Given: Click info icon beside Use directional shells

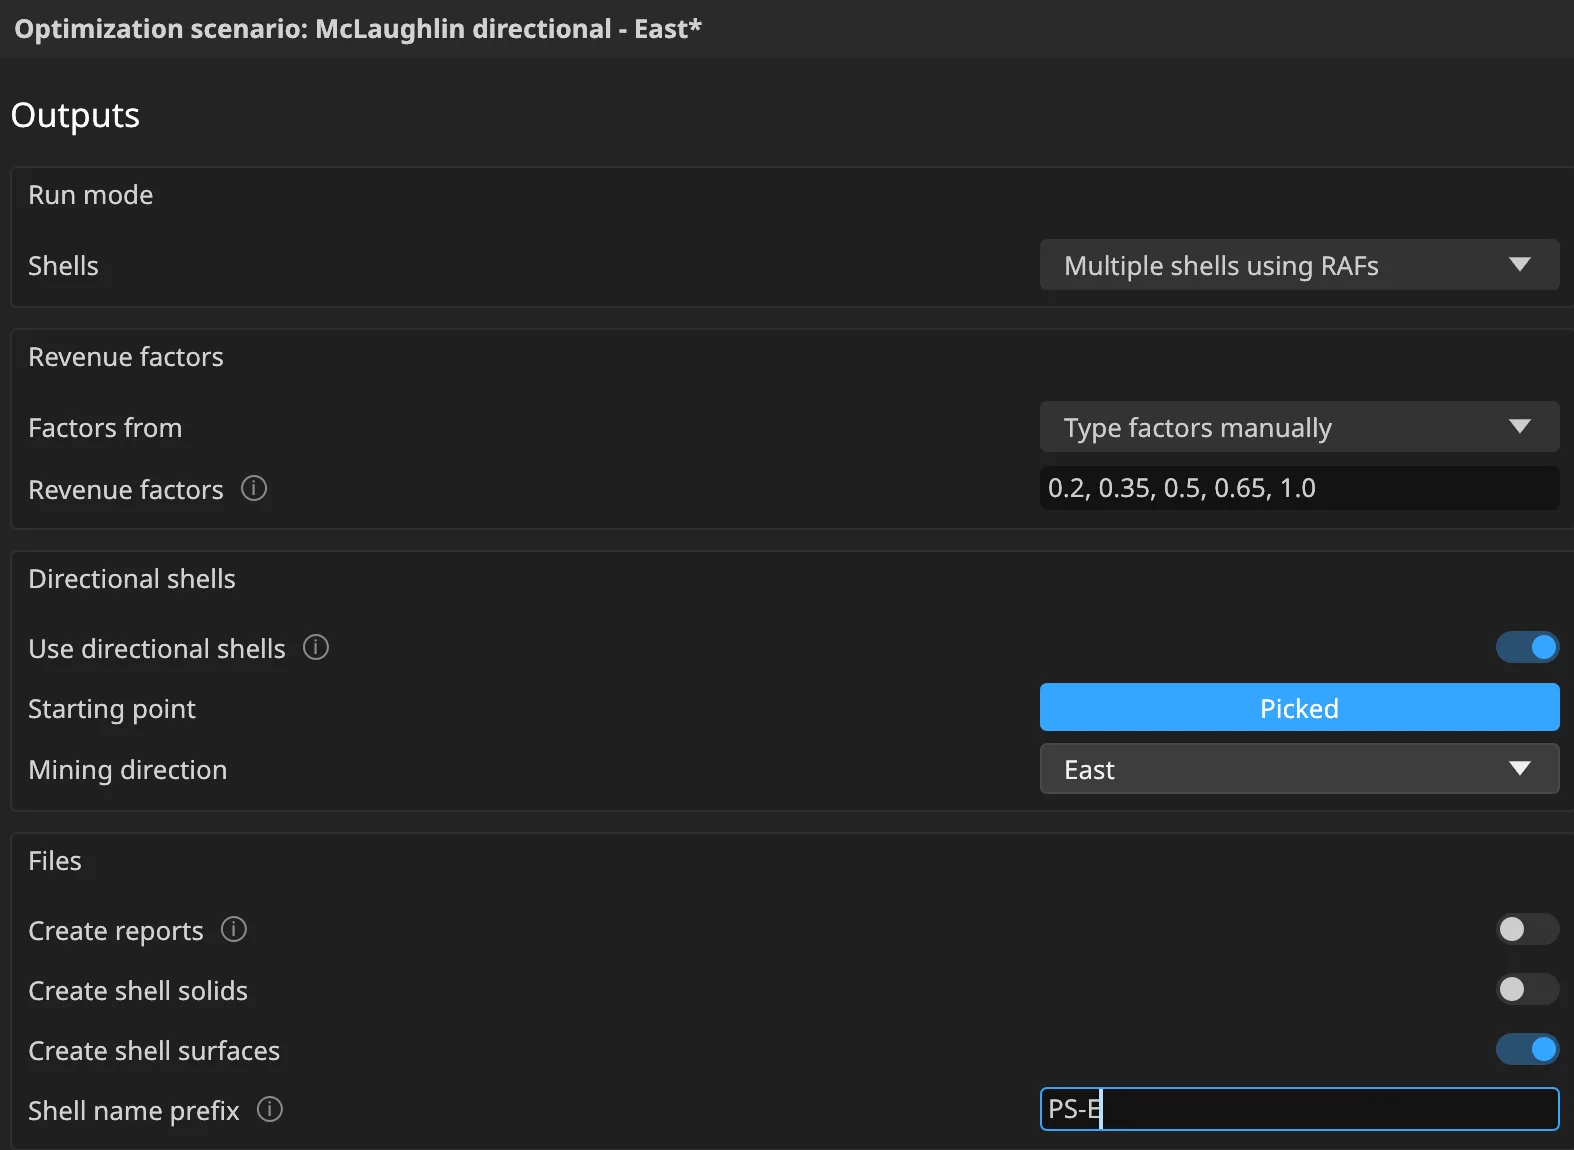Looking at the screenshot, I should [x=316, y=647].
